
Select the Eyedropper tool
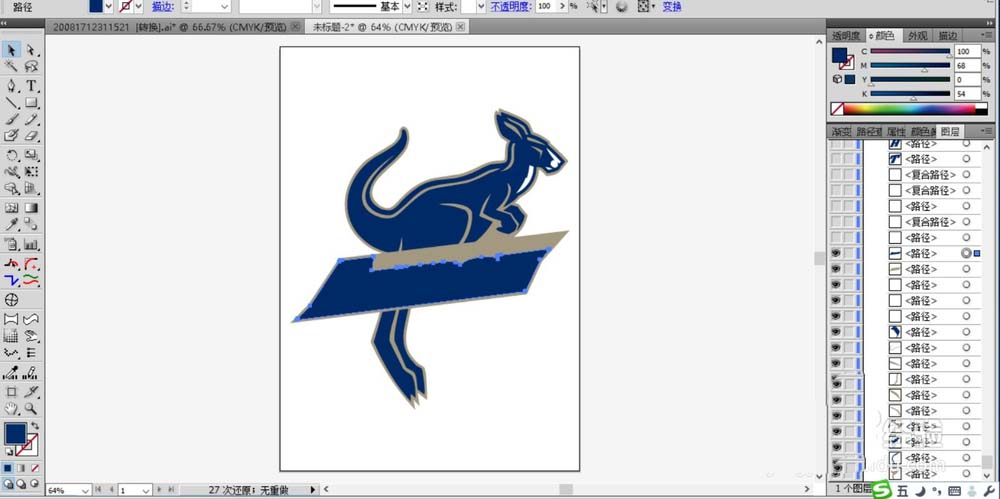click(x=11, y=225)
